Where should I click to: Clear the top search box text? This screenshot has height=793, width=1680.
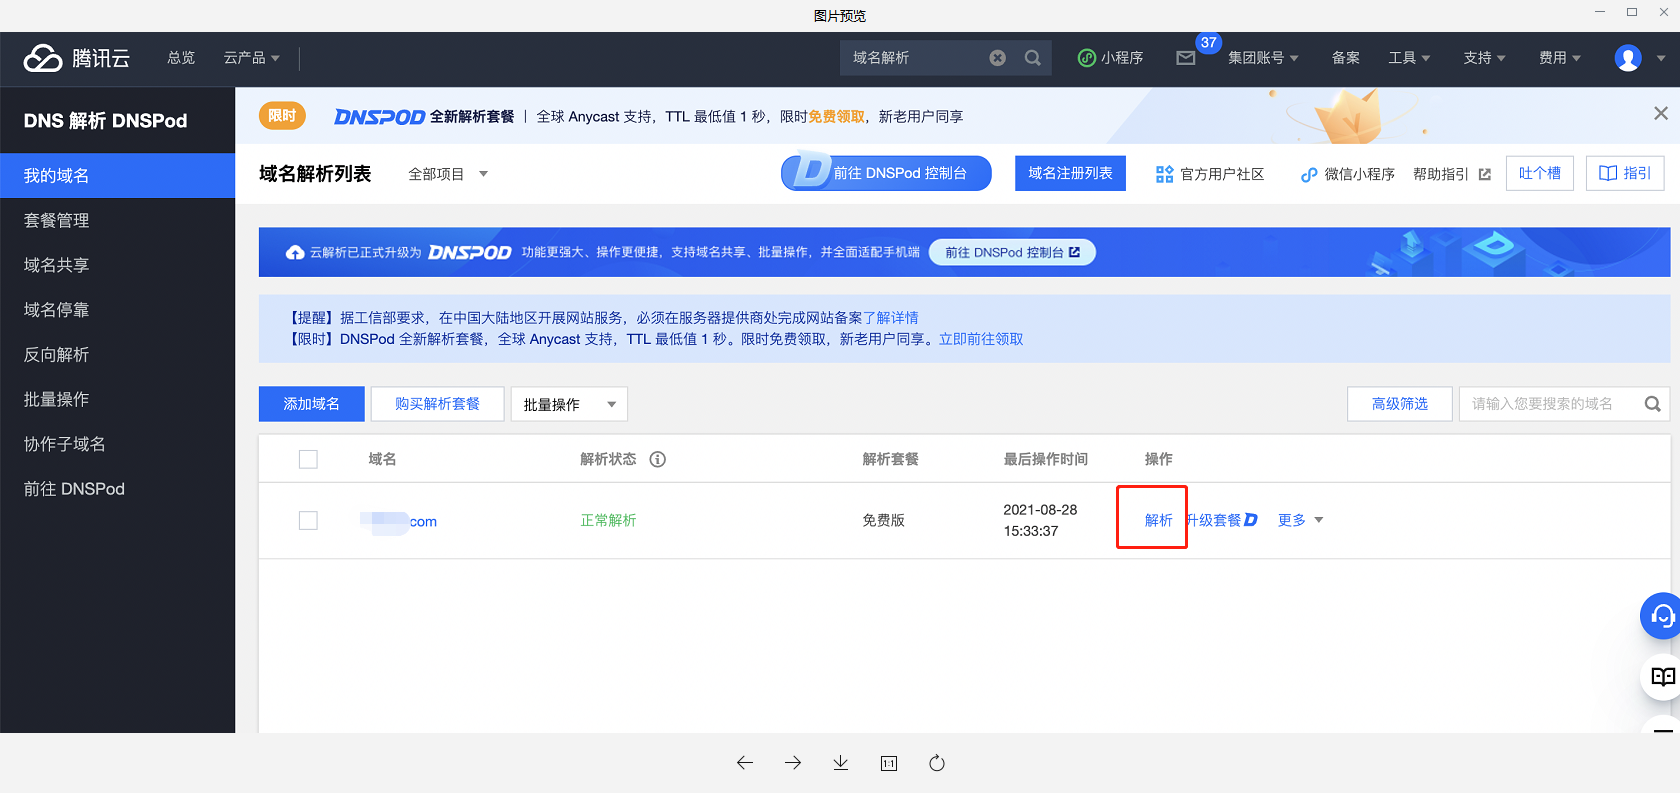click(997, 58)
